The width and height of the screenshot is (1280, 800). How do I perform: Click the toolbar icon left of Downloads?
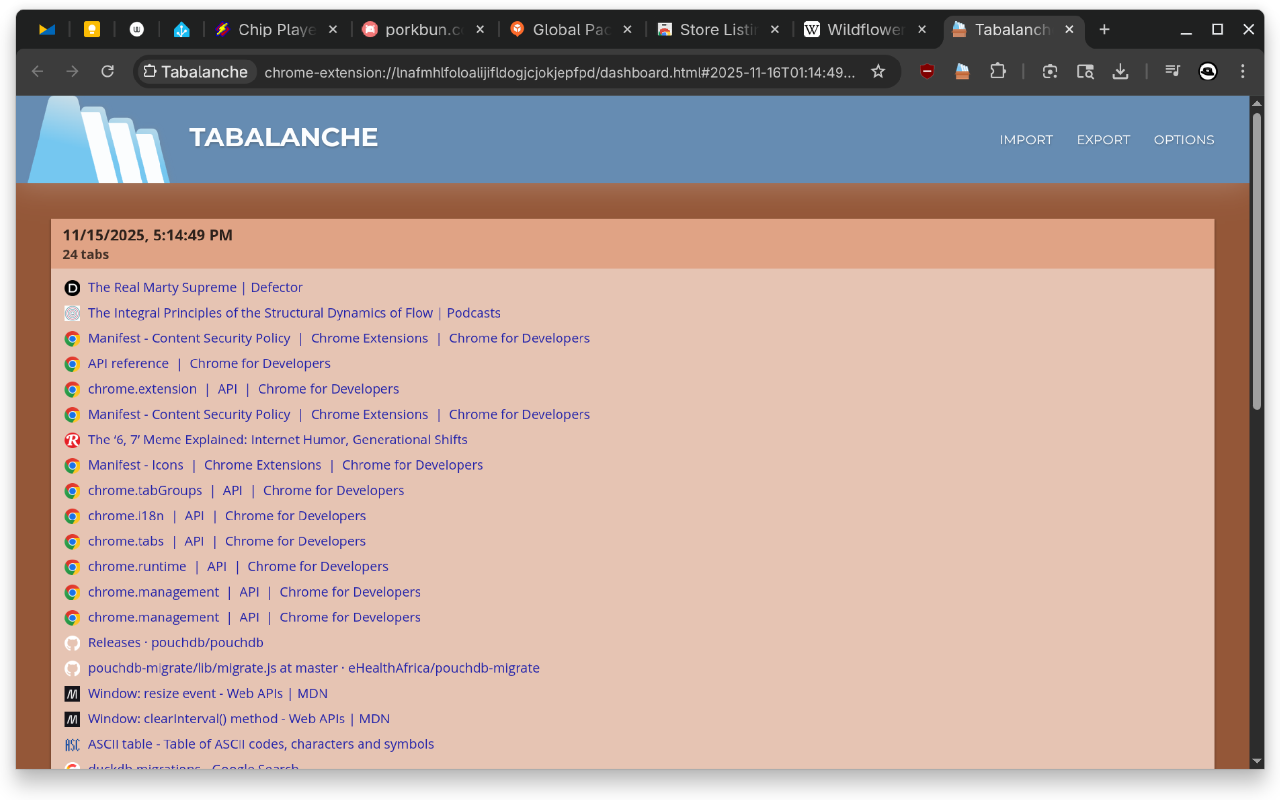[x=1085, y=71]
